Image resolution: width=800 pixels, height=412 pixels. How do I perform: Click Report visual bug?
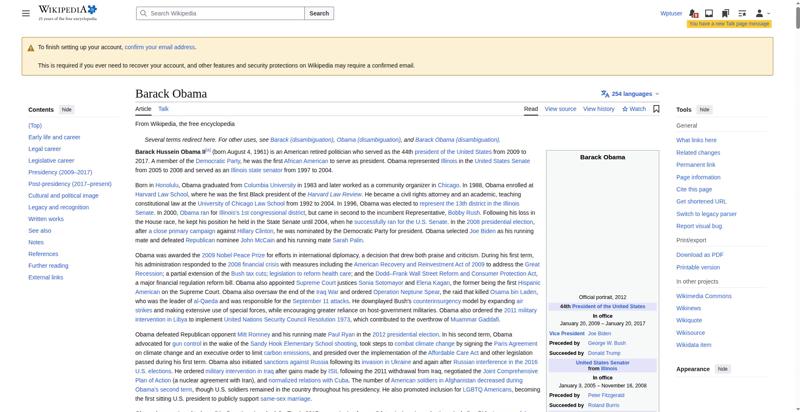click(699, 226)
